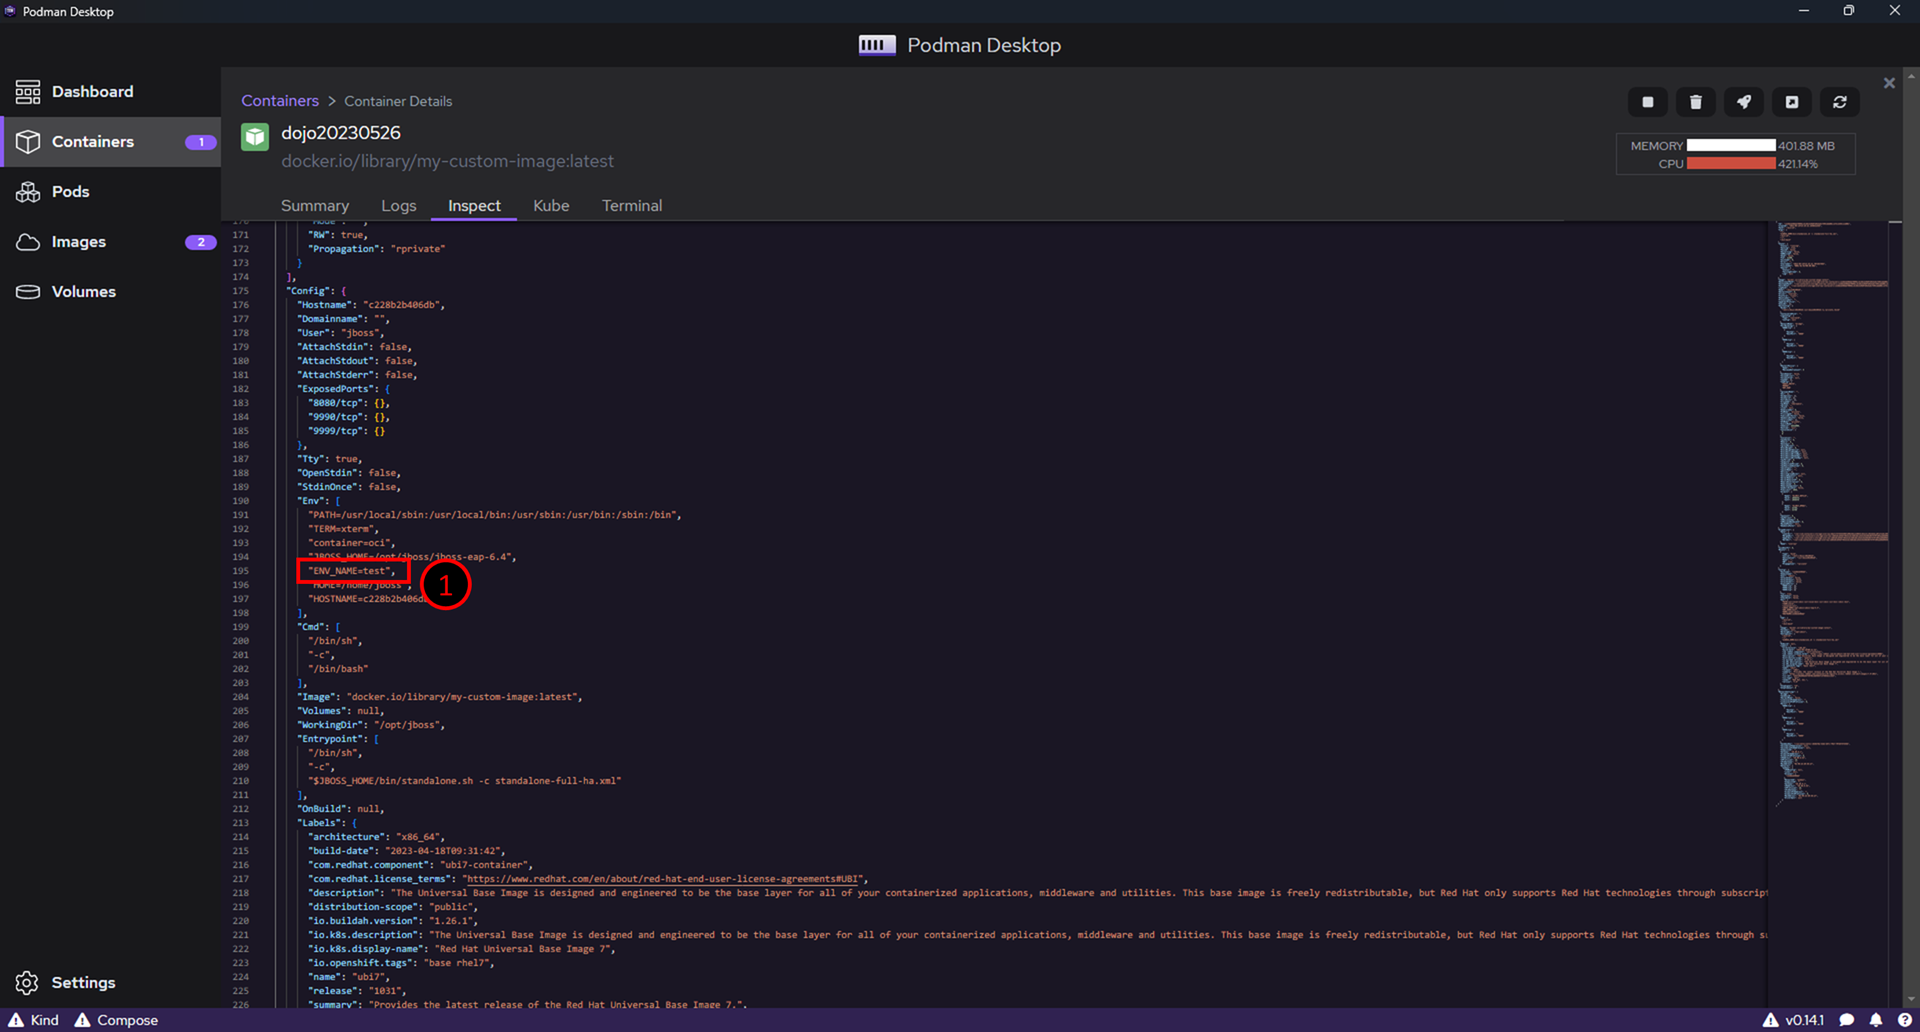Click the "TERM=xterm" line
Image resolution: width=1920 pixels, height=1032 pixels.
(x=344, y=529)
